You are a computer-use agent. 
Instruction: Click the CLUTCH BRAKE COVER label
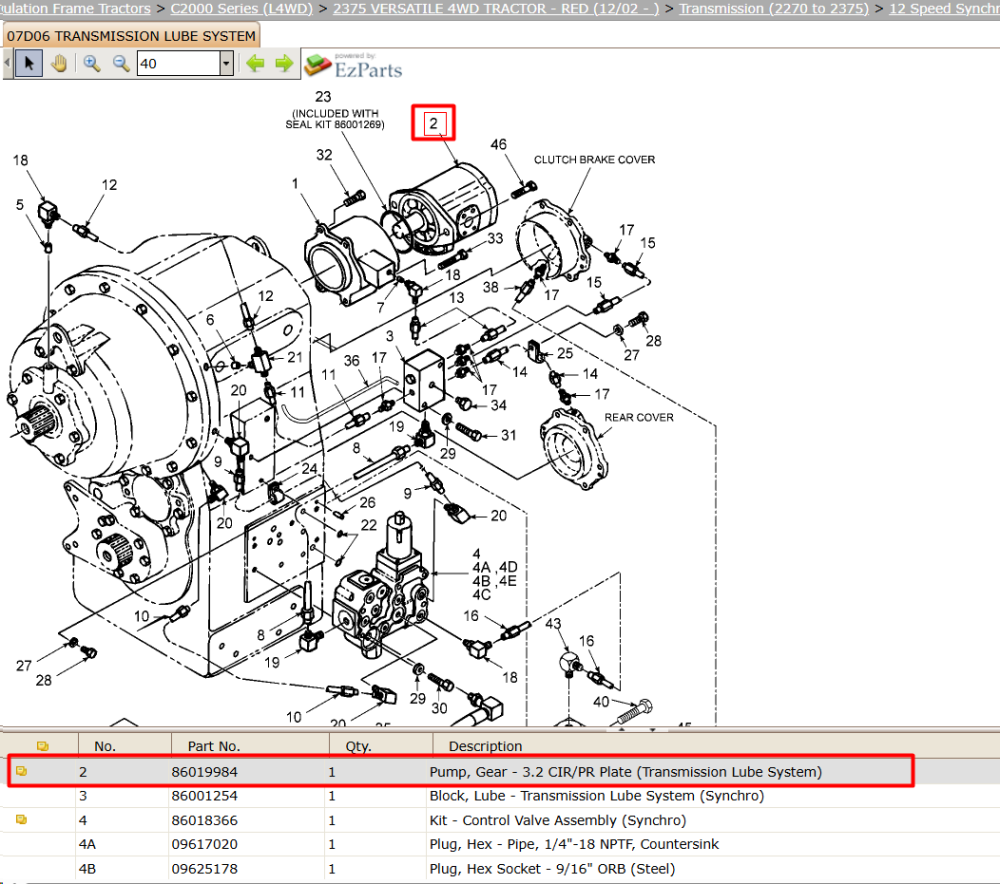pyautogui.click(x=594, y=159)
